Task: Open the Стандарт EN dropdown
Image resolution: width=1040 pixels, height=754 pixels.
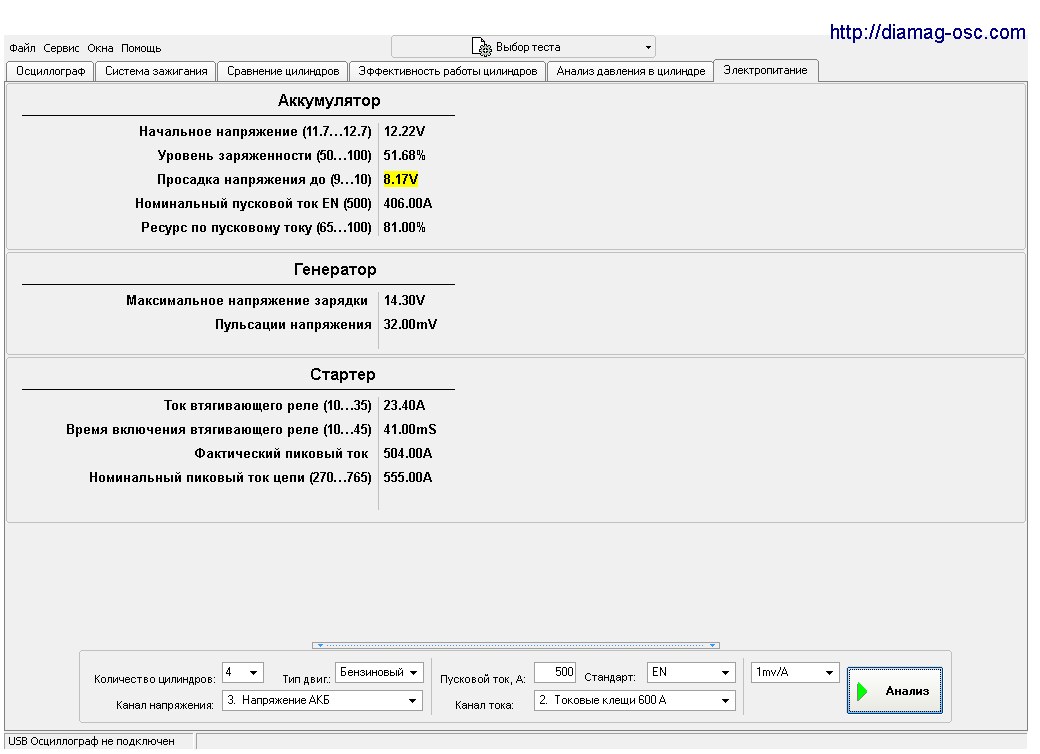Action: pyautogui.click(x=691, y=672)
